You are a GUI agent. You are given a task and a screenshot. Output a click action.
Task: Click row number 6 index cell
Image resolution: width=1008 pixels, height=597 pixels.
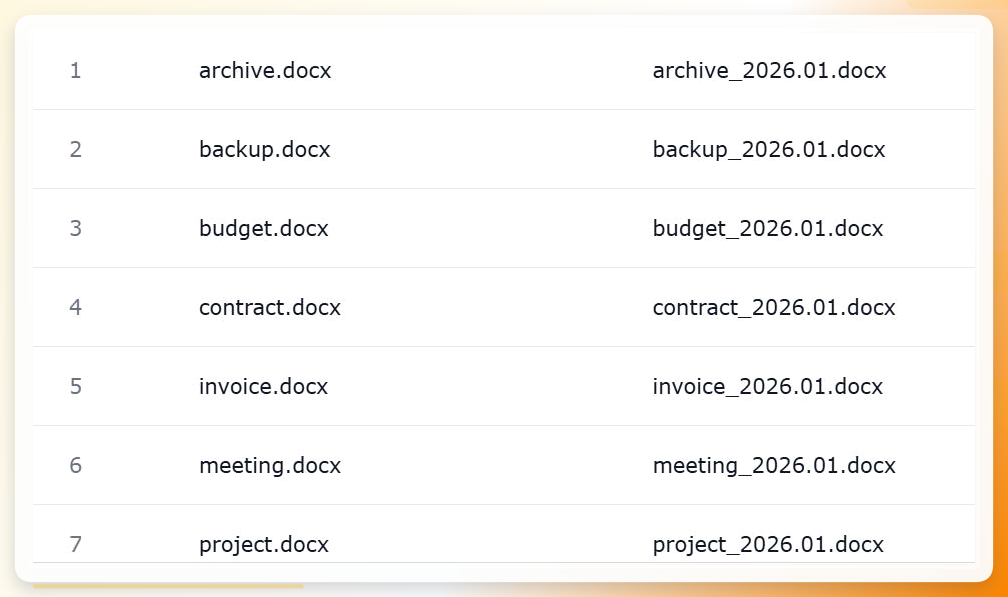click(x=75, y=465)
